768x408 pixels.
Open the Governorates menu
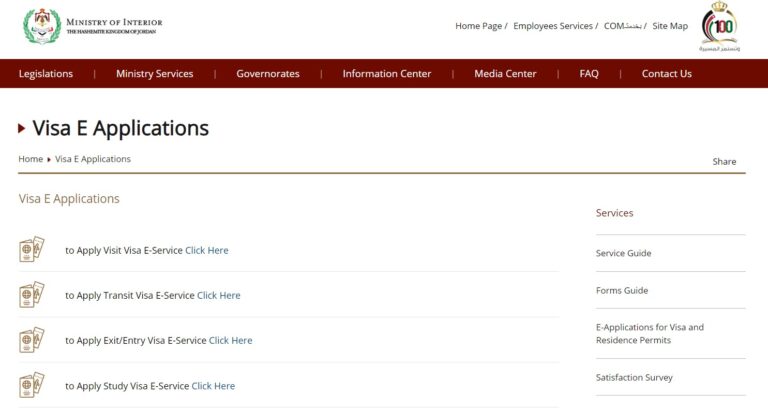[x=267, y=74]
